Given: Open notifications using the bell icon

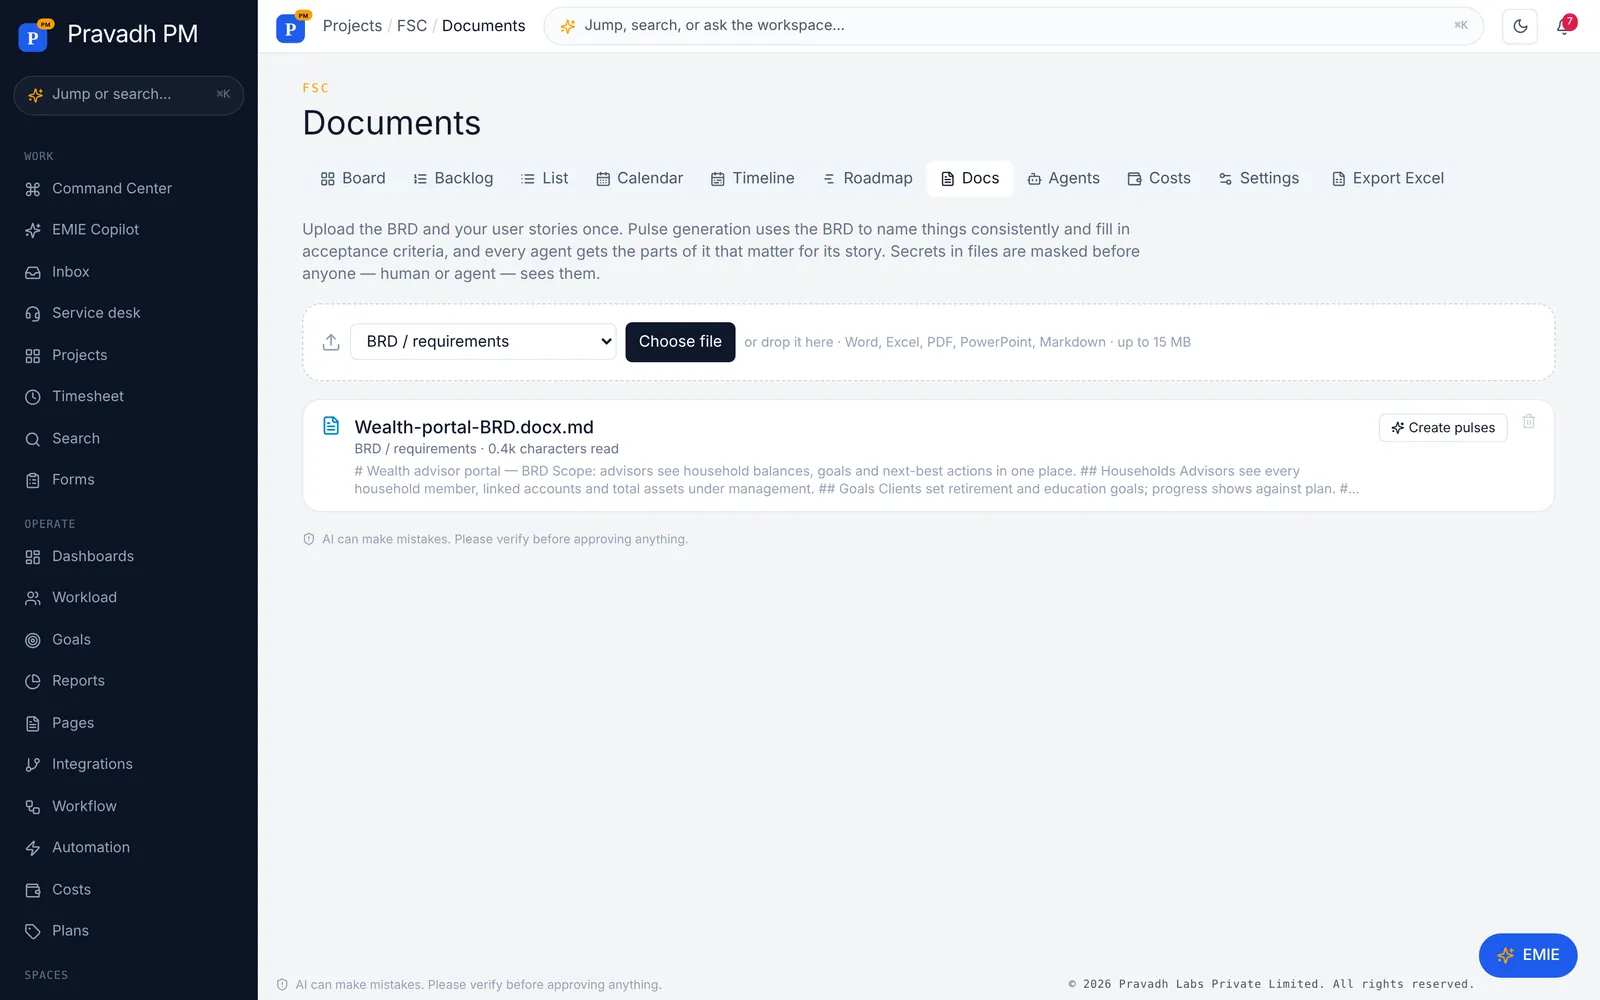Looking at the screenshot, I should 1564,26.
